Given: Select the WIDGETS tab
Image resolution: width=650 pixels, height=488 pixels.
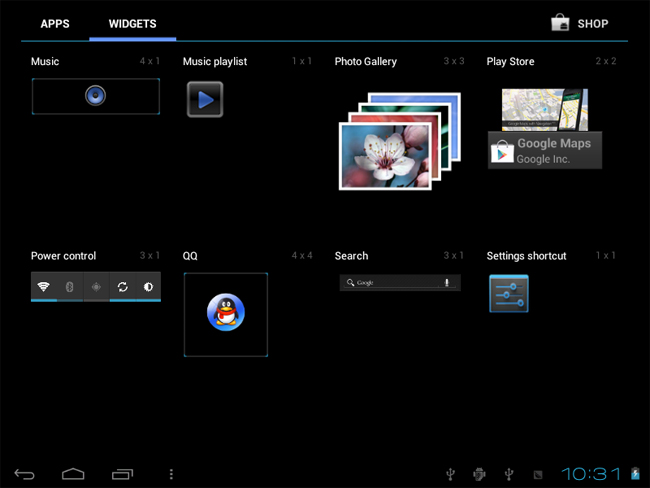Looking at the screenshot, I should [x=133, y=24].
